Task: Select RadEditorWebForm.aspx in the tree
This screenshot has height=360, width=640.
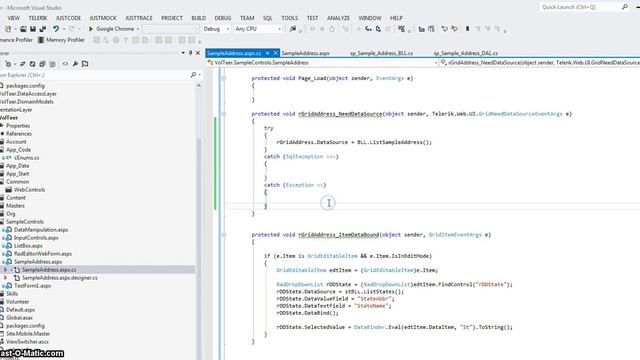Action: 42,254
